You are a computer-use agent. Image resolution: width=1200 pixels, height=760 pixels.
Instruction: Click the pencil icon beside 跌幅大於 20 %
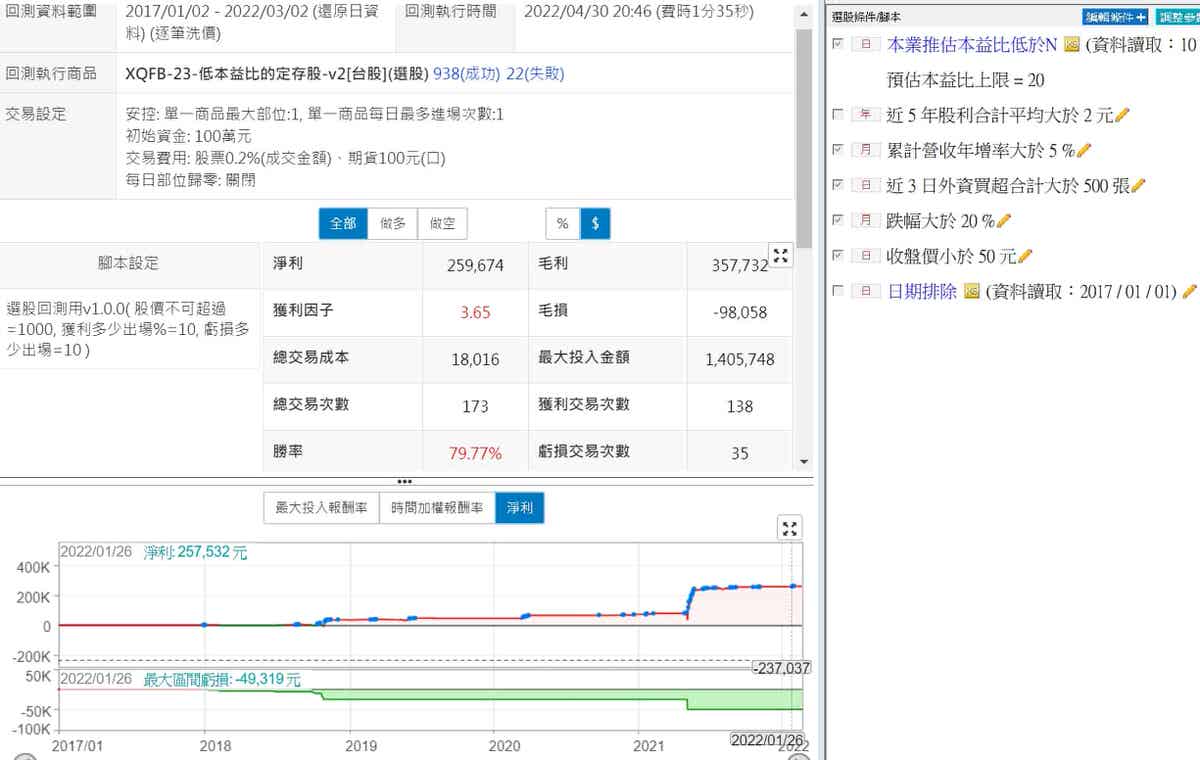coord(1005,220)
